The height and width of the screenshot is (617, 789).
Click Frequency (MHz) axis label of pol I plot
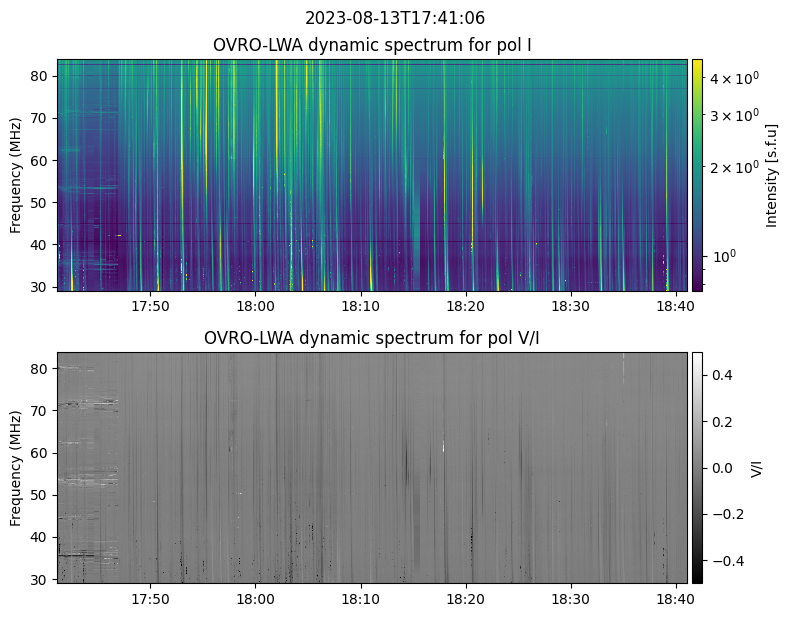(x=16, y=175)
